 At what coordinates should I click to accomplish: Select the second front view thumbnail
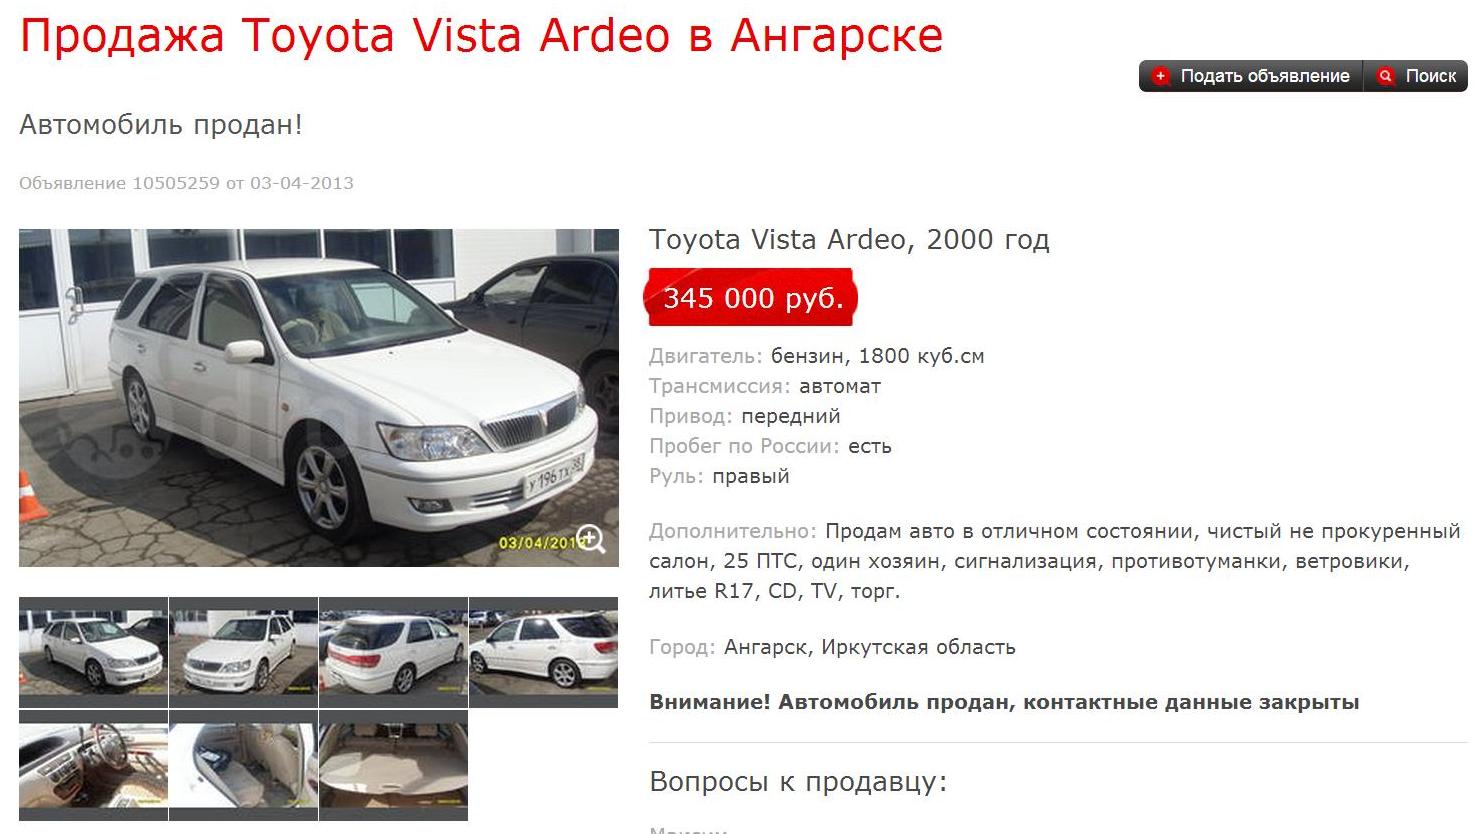(243, 652)
